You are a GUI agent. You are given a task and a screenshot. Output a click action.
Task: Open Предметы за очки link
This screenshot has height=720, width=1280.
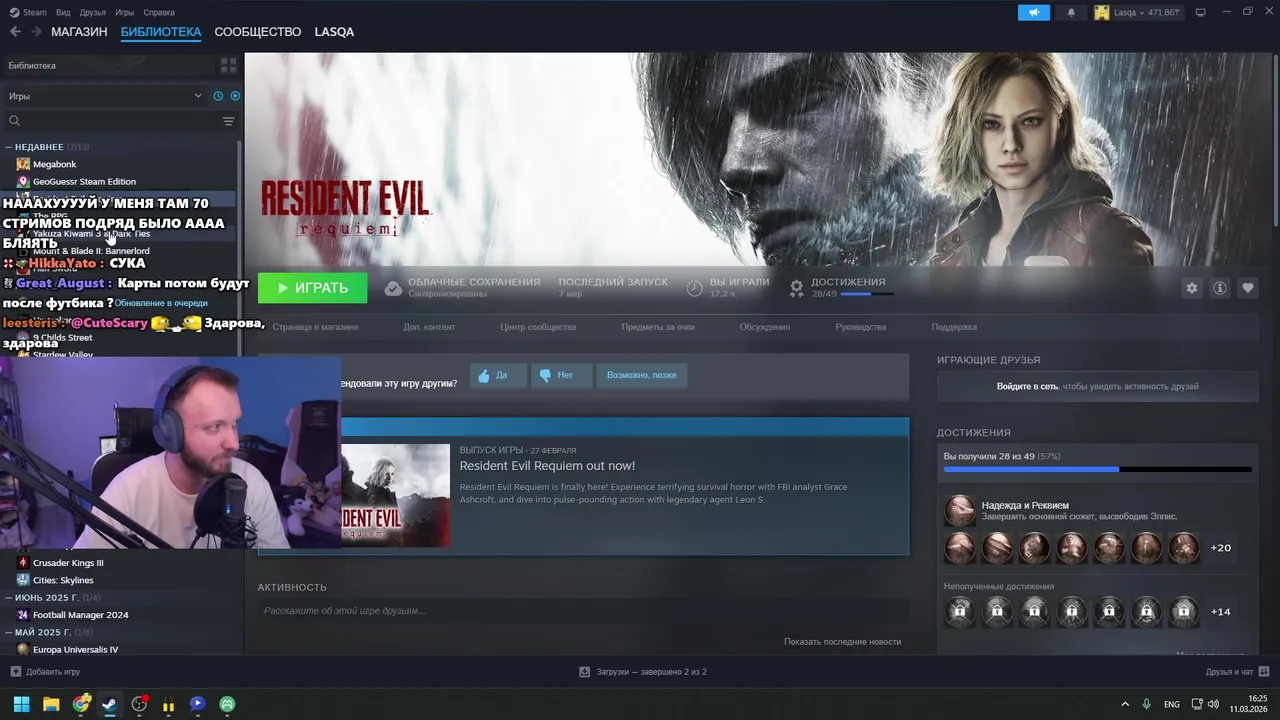tap(658, 327)
